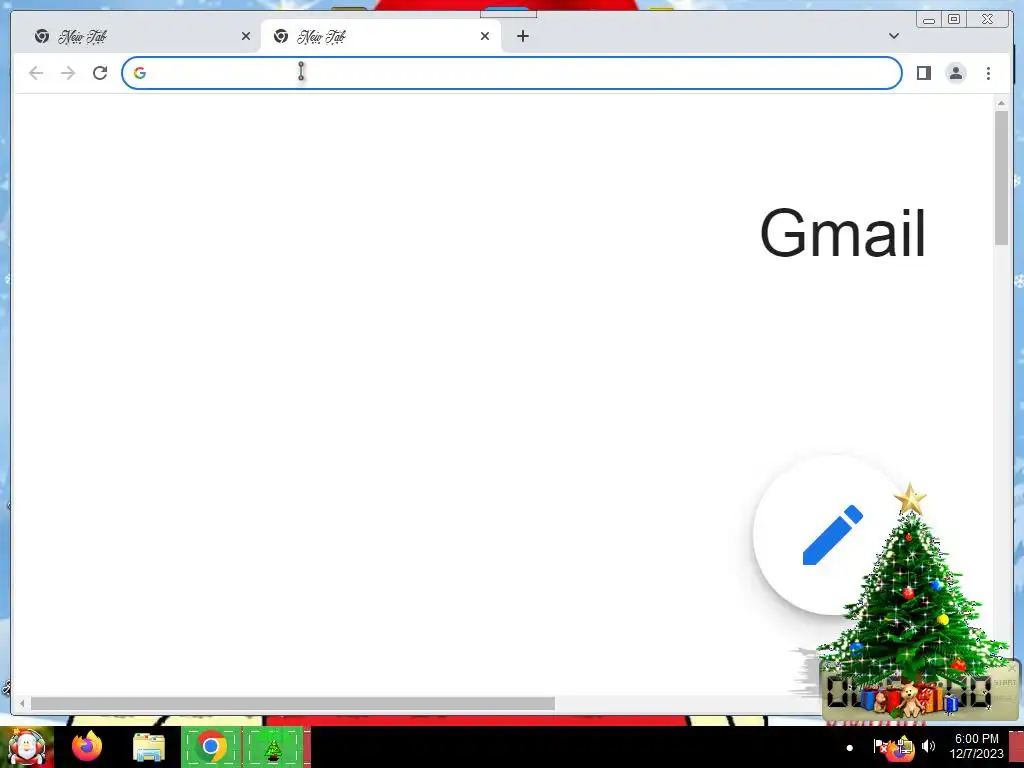Reload the current page

point(100,73)
